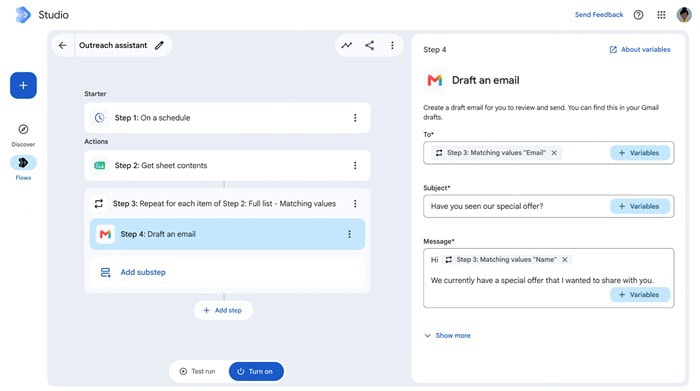700x391 pixels.
Task: Open About variables link
Action: pyautogui.click(x=640, y=50)
